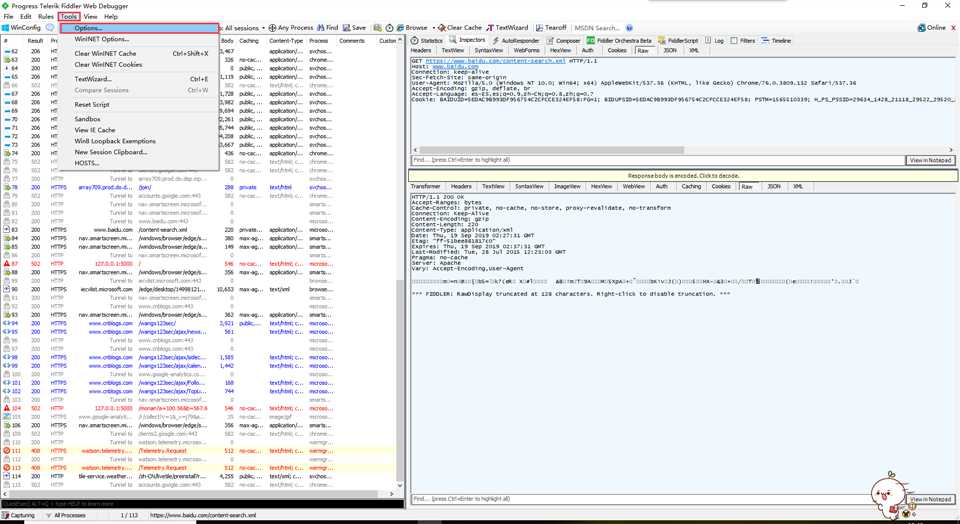The height and width of the screenshot is (524, 960).
Task: Open the FiddlerScript tab
Action: pyautogui.click(x=678, y=40)
